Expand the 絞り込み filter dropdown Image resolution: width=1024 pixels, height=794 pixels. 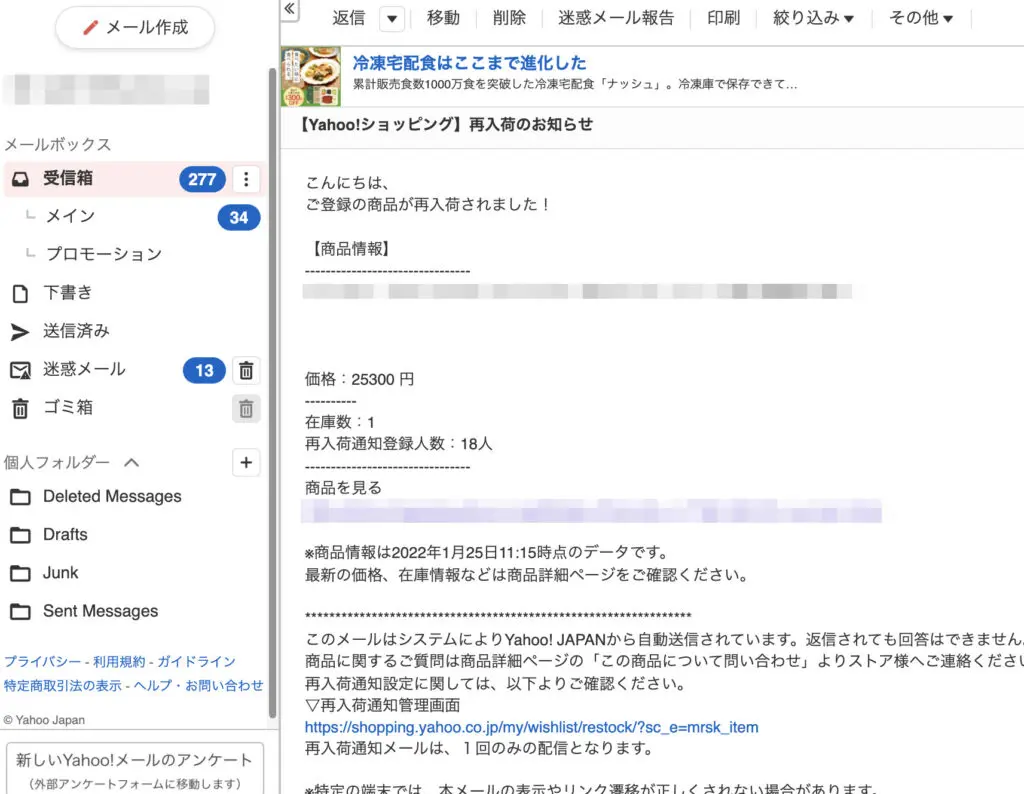click(813, 18)
